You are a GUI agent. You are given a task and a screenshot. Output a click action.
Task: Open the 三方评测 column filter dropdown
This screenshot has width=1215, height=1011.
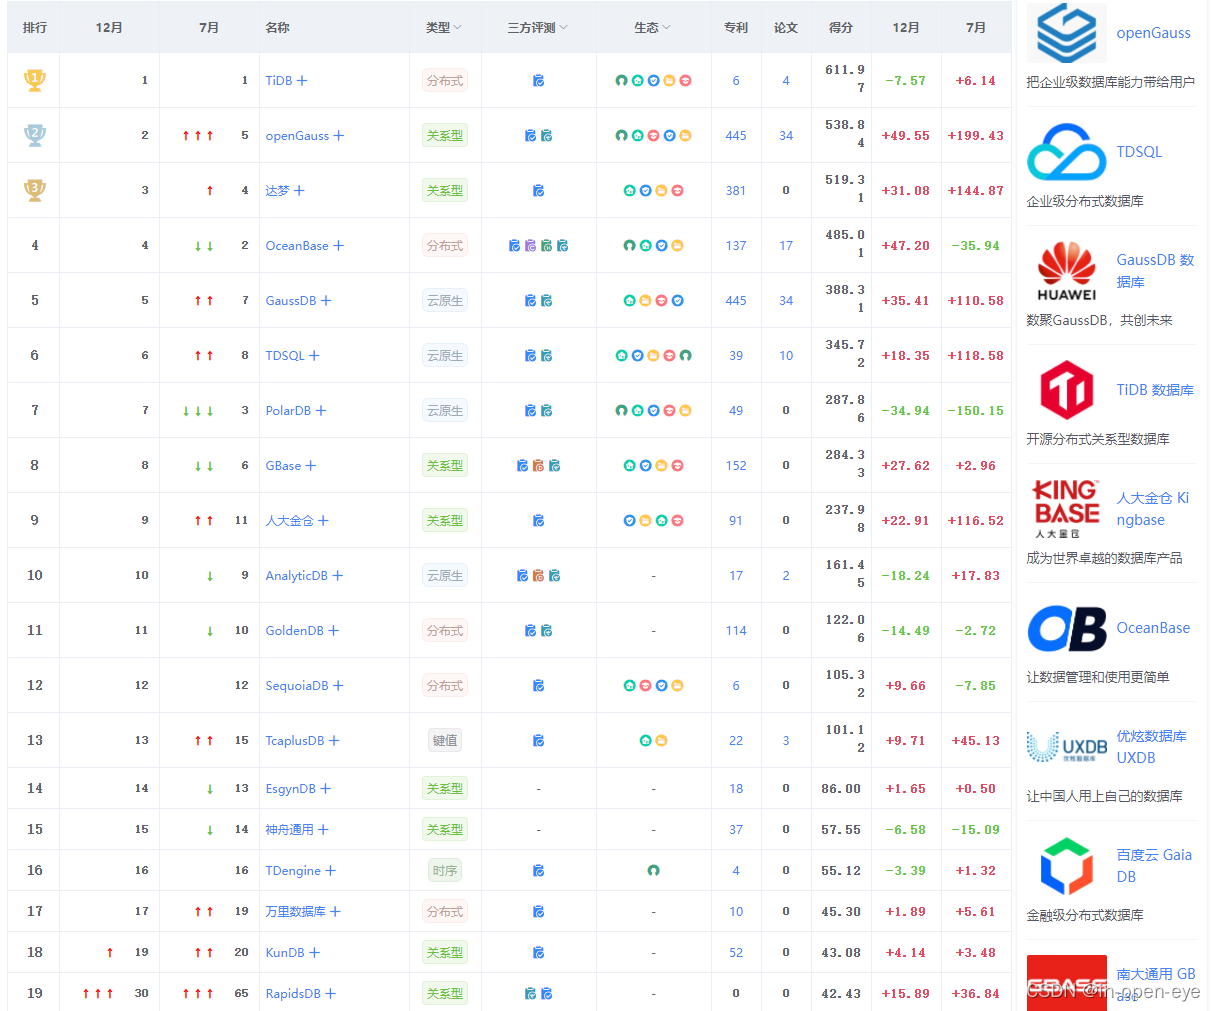click(x=563, y=28)
